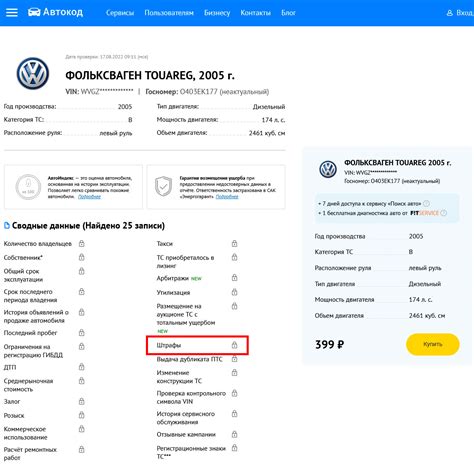The width and height of the screenshot is (474, 467).
Task: Click the lock icon for Такси
Action: [x=235, y=244]
